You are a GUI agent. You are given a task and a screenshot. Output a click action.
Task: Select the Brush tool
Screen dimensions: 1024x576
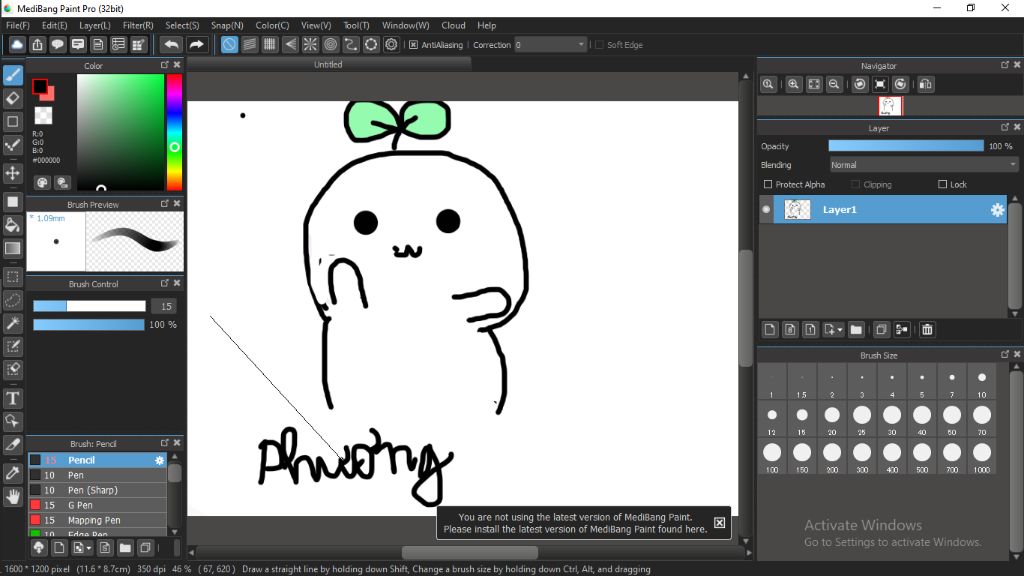coord(12,75)
